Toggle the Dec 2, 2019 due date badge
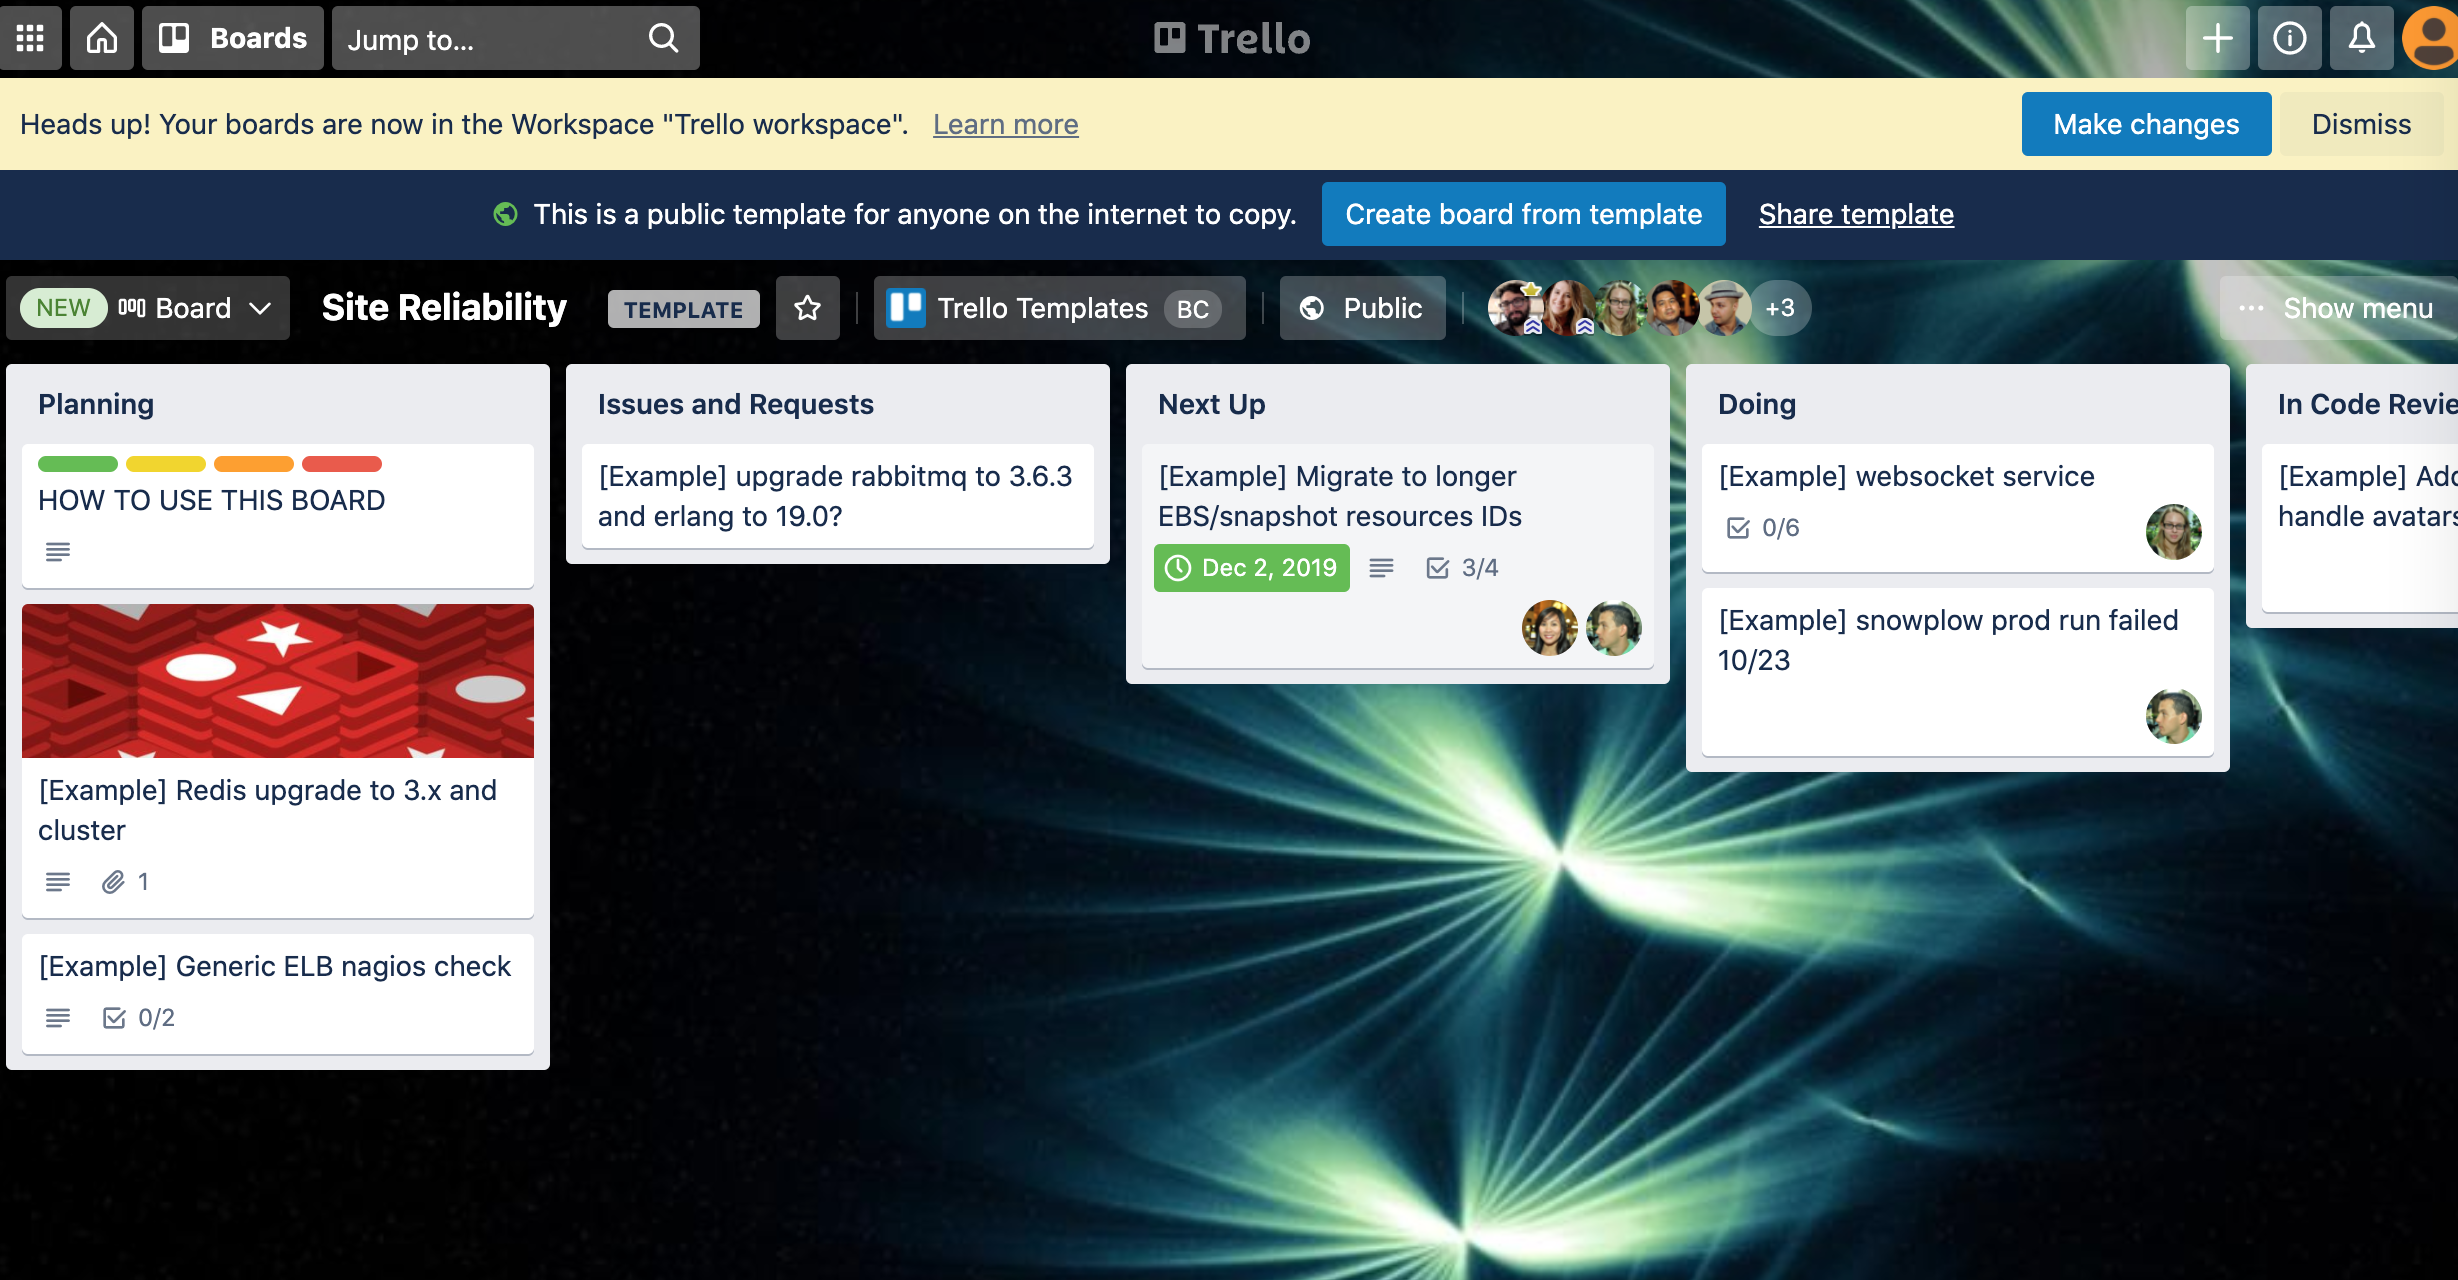The height and width of the screenshot is (1280, 2458). click(1251, 568)
